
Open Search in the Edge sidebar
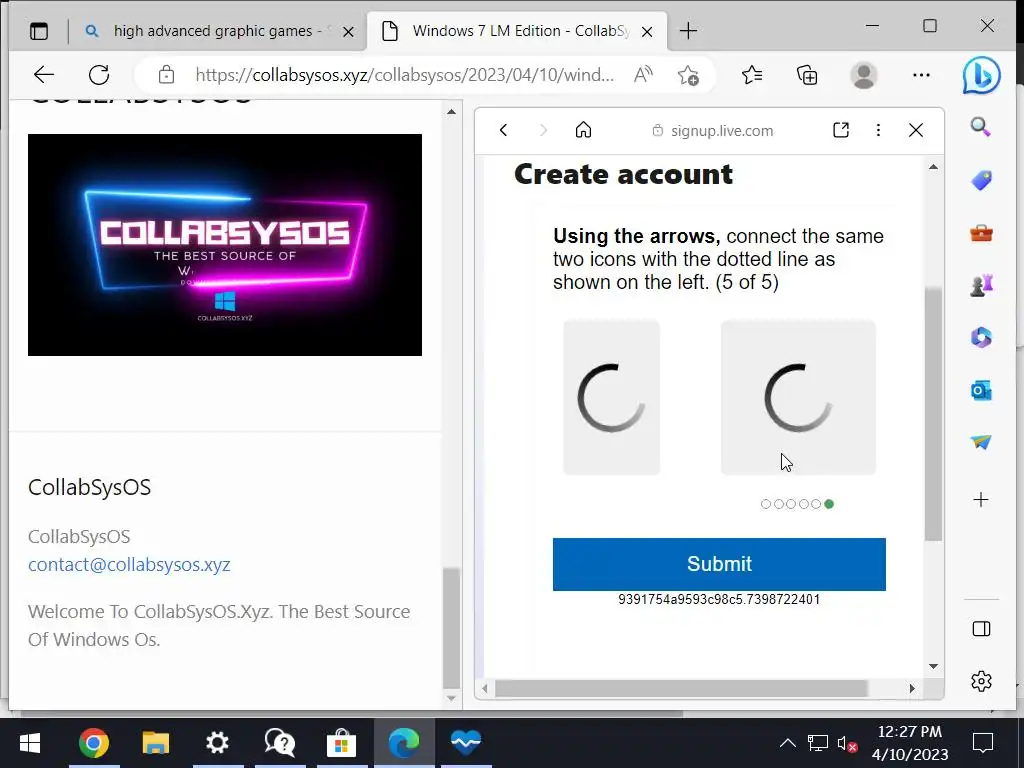click(981, 127)
